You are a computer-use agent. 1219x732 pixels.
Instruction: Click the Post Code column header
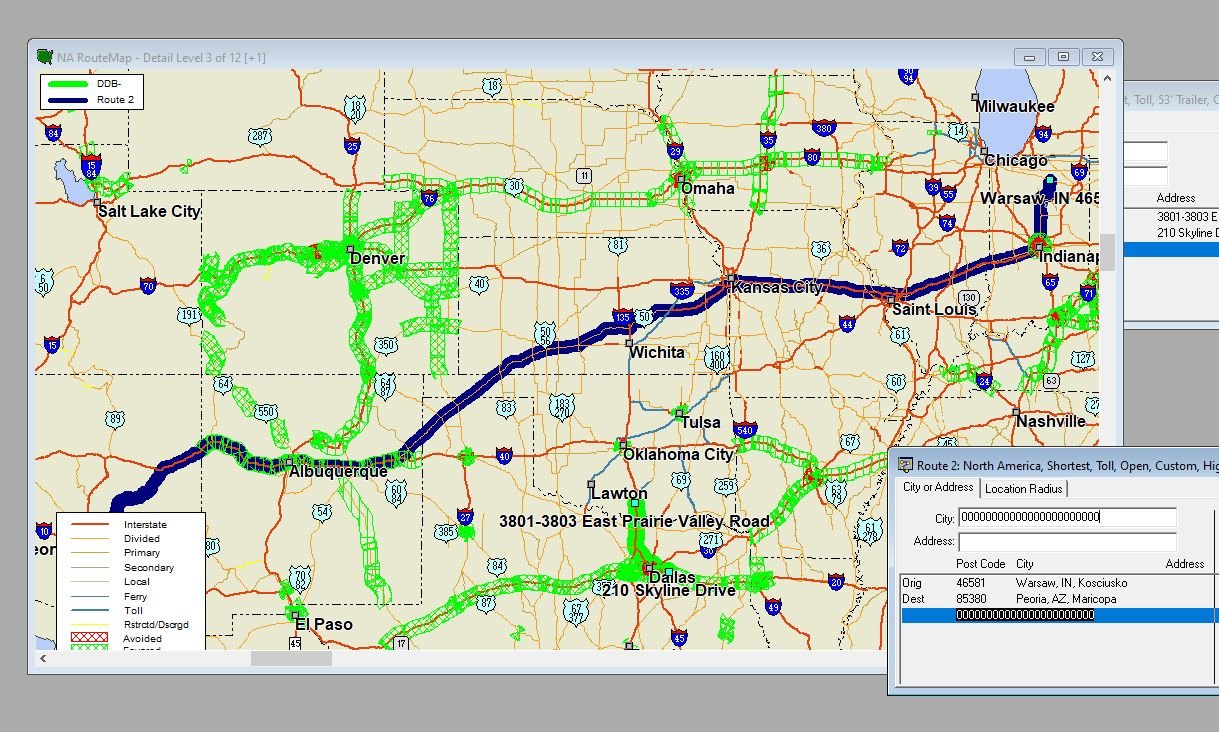(x=980, y=564)
